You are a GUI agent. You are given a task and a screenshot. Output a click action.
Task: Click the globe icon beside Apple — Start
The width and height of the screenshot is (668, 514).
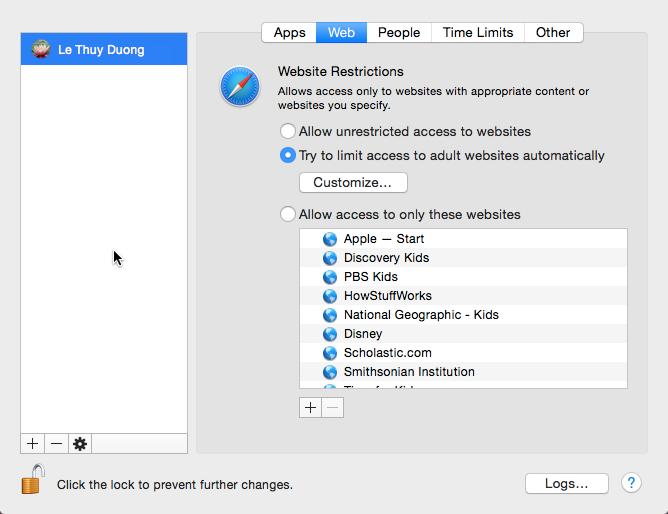coord(330,239)
